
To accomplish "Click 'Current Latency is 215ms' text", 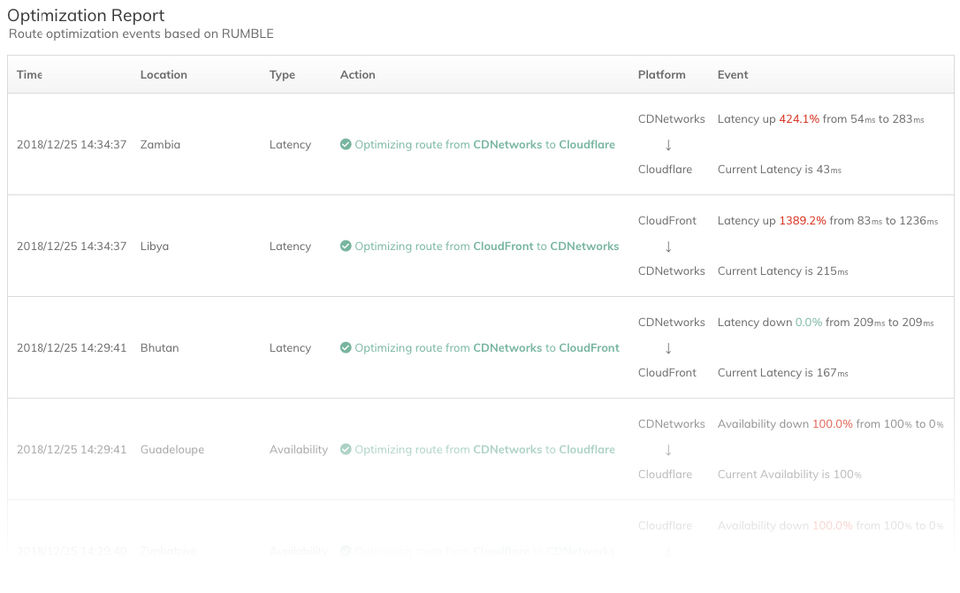I will coord(783,270).
